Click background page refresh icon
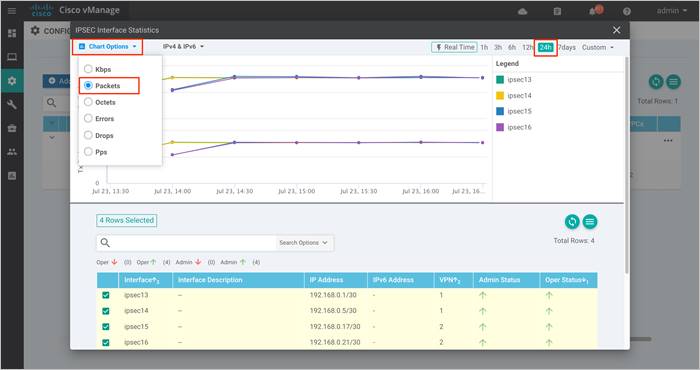Screen dimensions: 700x370 (x=656, y=82)
